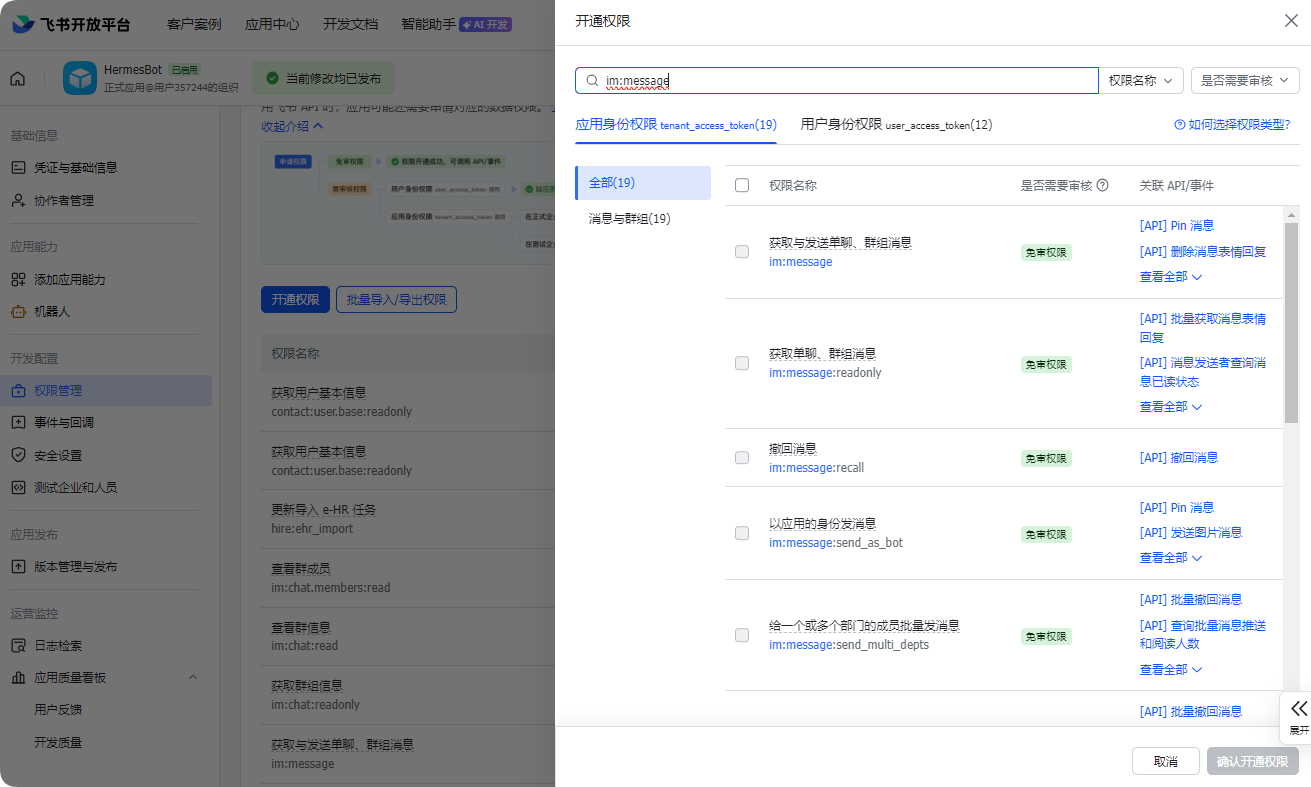Click the 取消 button

point(1165,761)
